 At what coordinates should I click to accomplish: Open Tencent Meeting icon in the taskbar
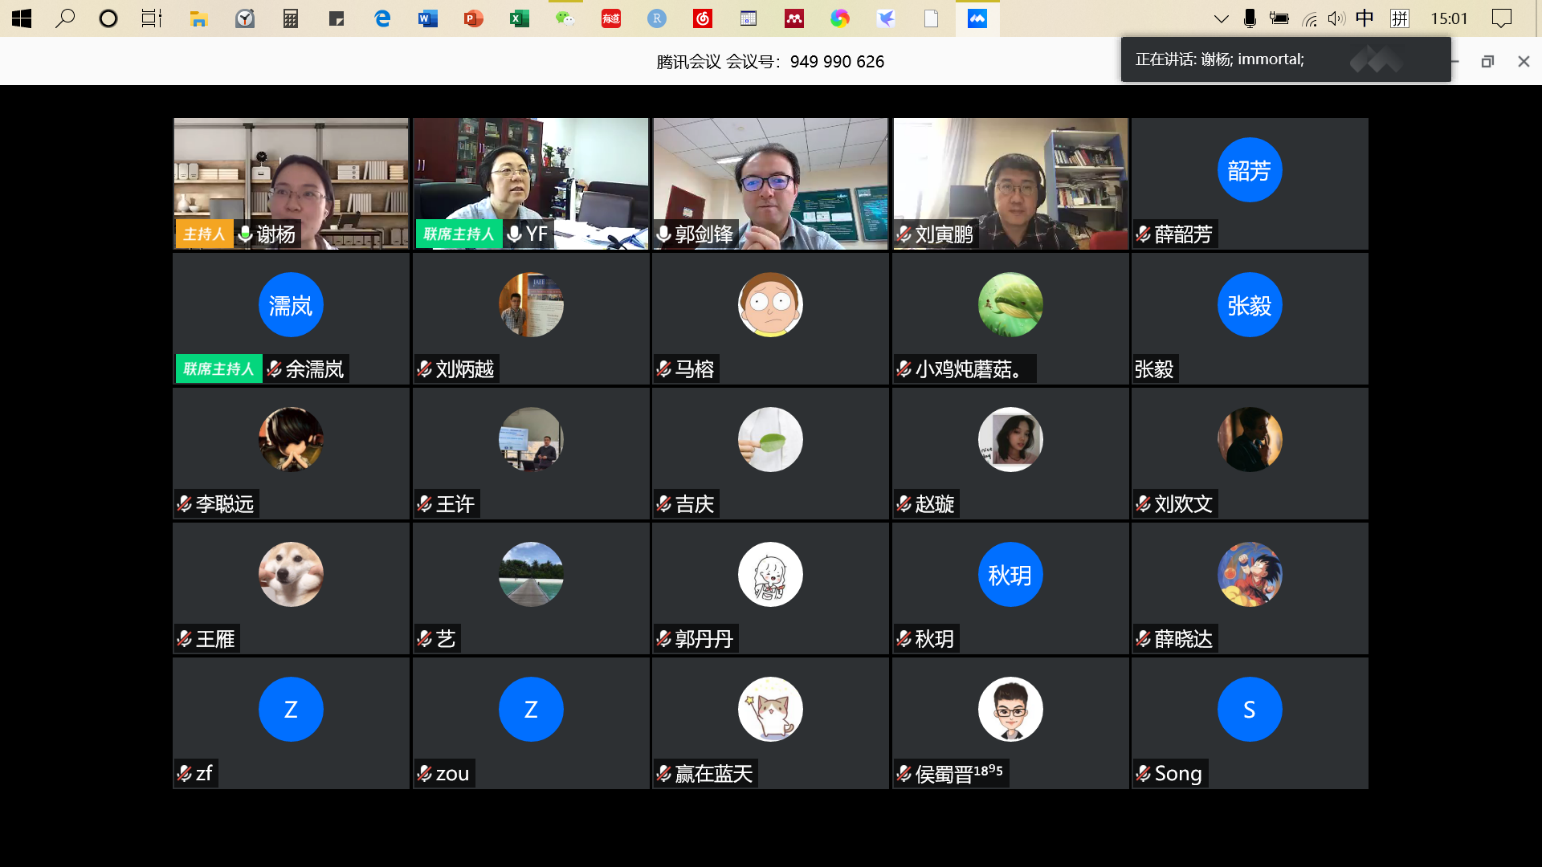[977, 18]
